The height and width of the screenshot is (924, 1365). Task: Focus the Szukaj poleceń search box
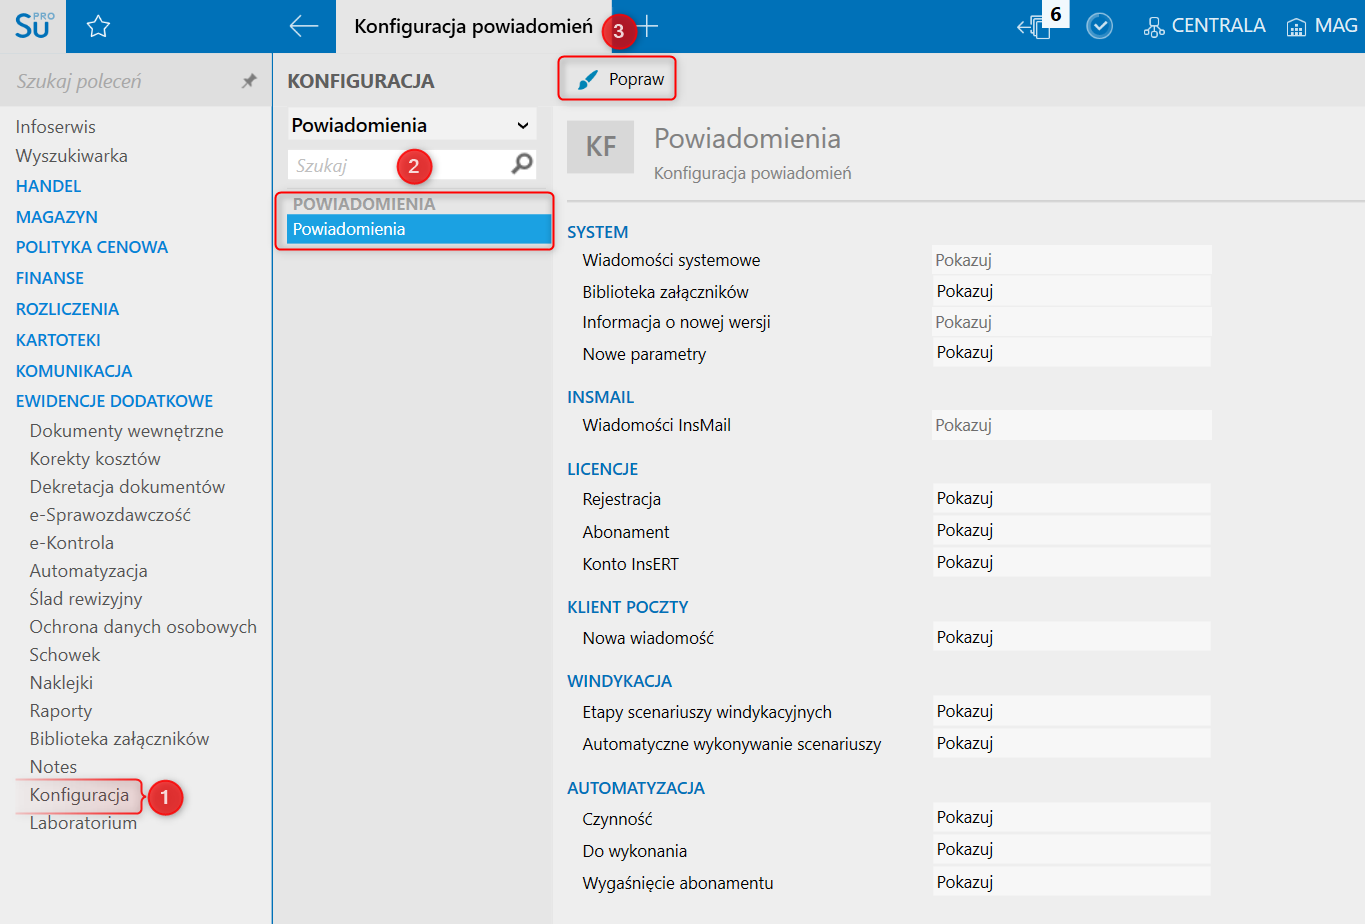[120, 81]
